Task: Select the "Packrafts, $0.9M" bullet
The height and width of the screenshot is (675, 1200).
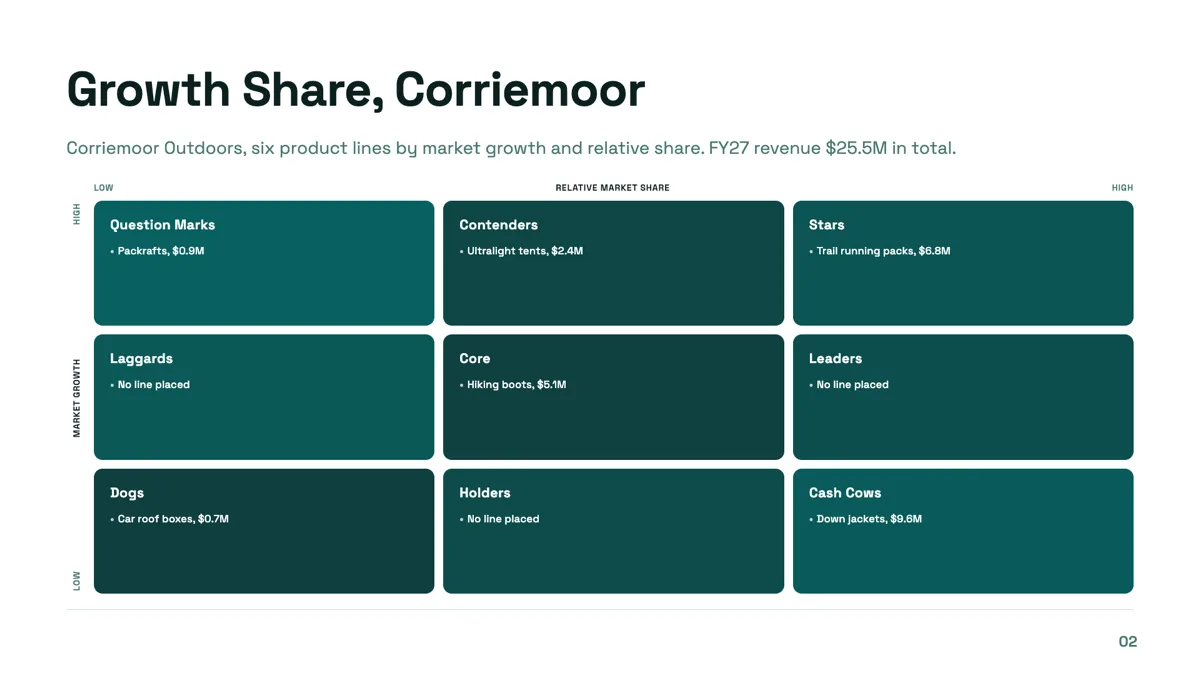Action: [x=161, y=251]
